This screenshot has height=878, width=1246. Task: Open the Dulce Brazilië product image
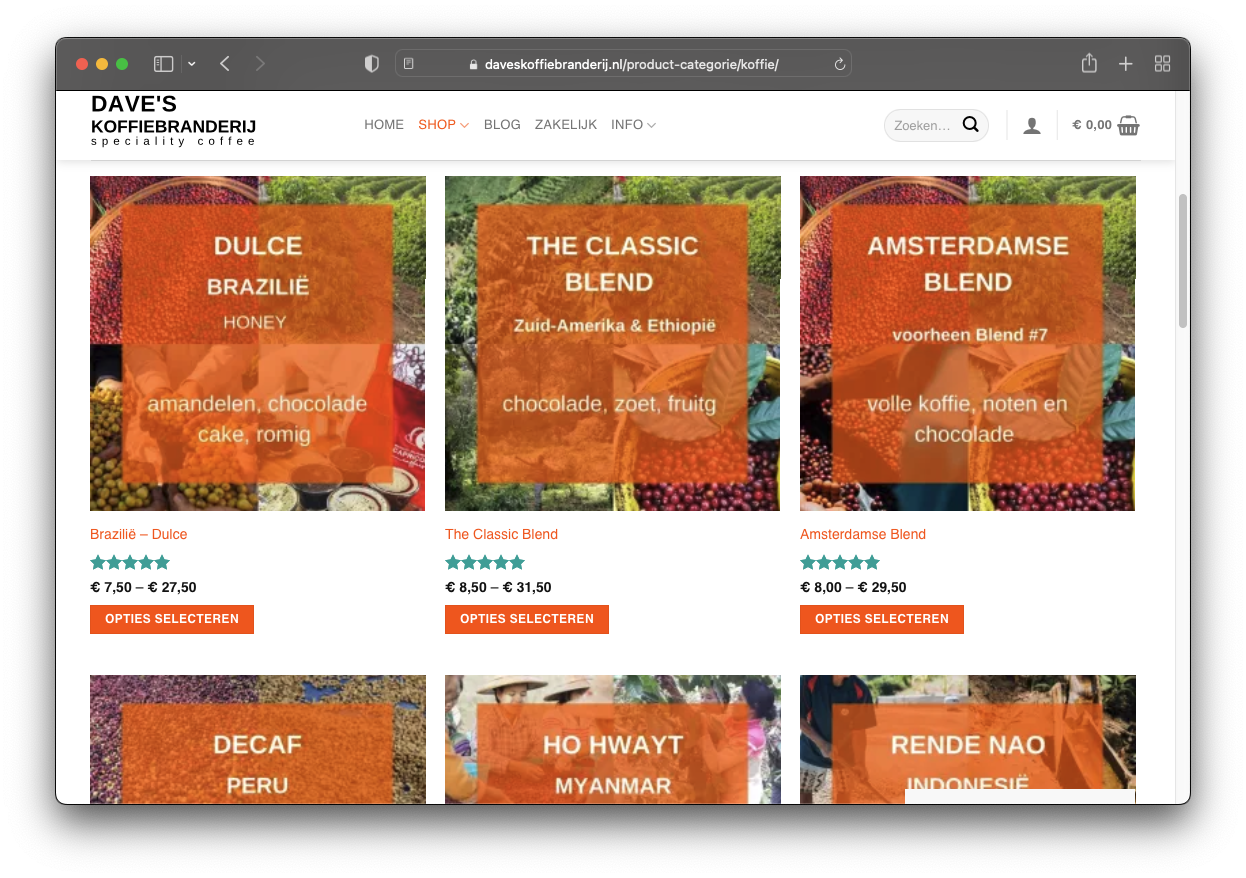tap(258, 344)
